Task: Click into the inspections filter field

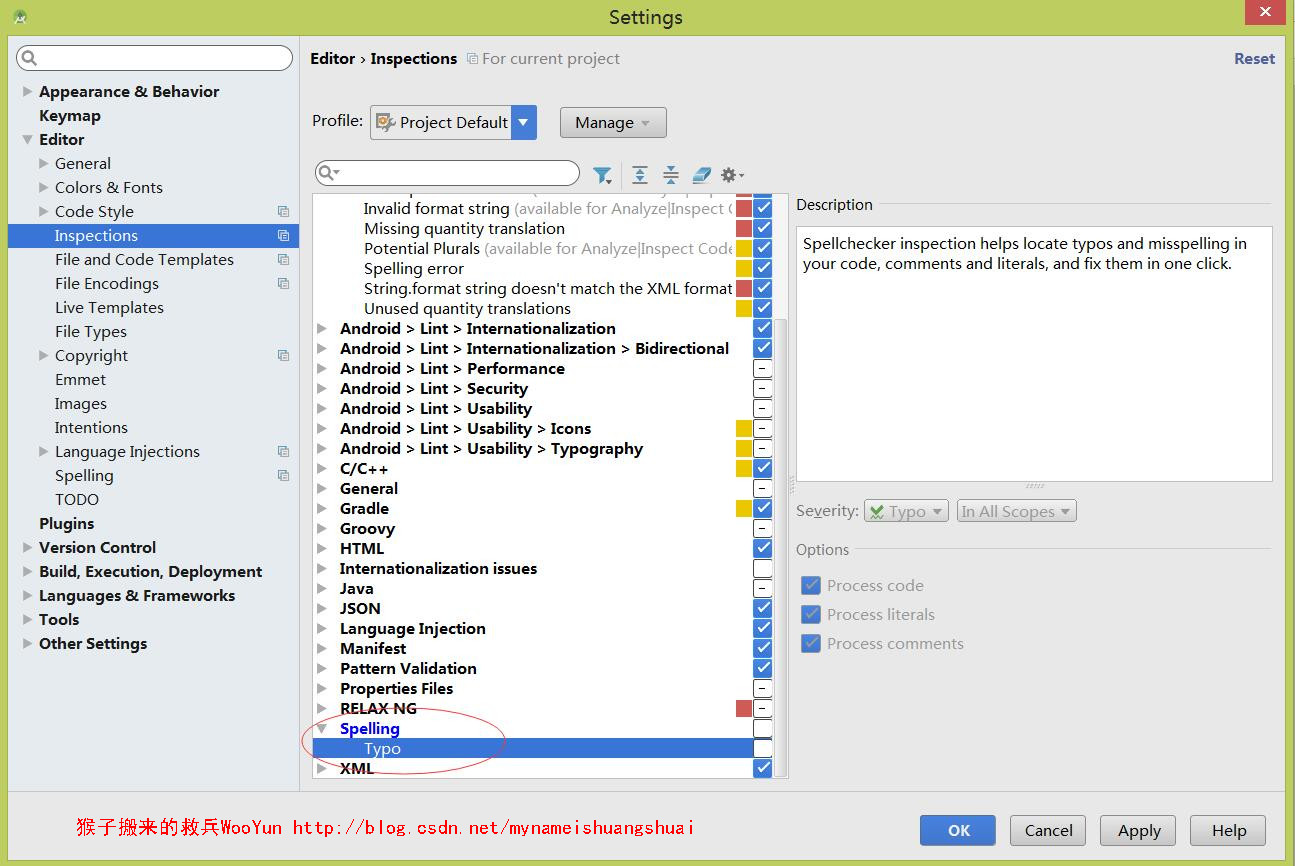Action: pos(447,173)
